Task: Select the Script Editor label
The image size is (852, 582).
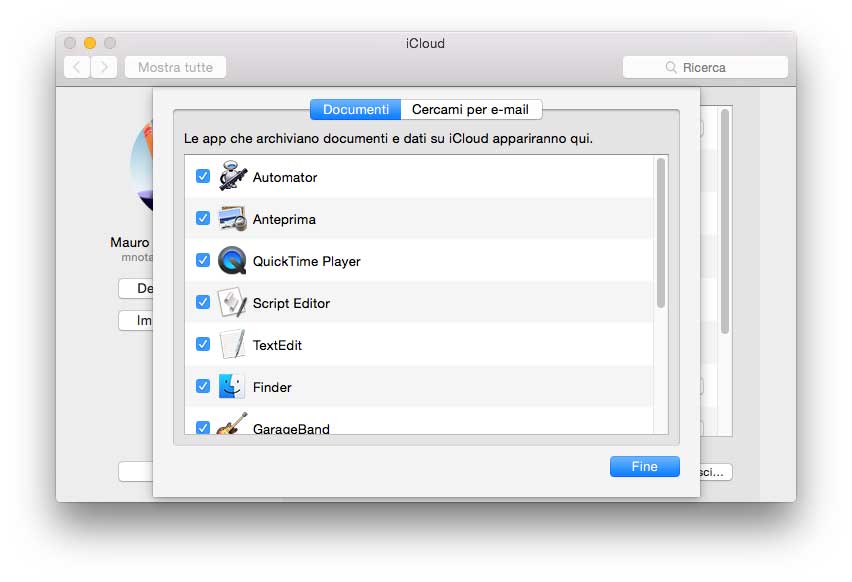Action: (291, 303)
